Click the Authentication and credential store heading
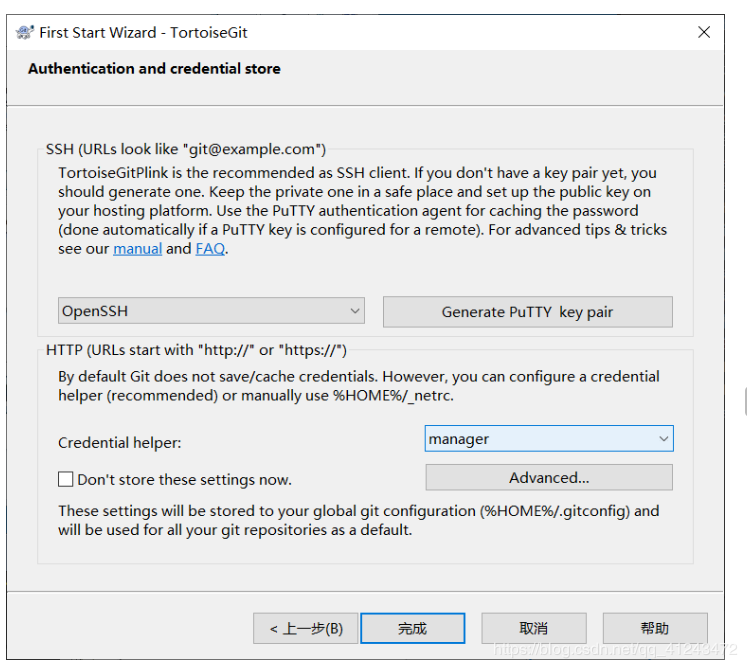Screen dimensions: 747x668 point(154,69)
